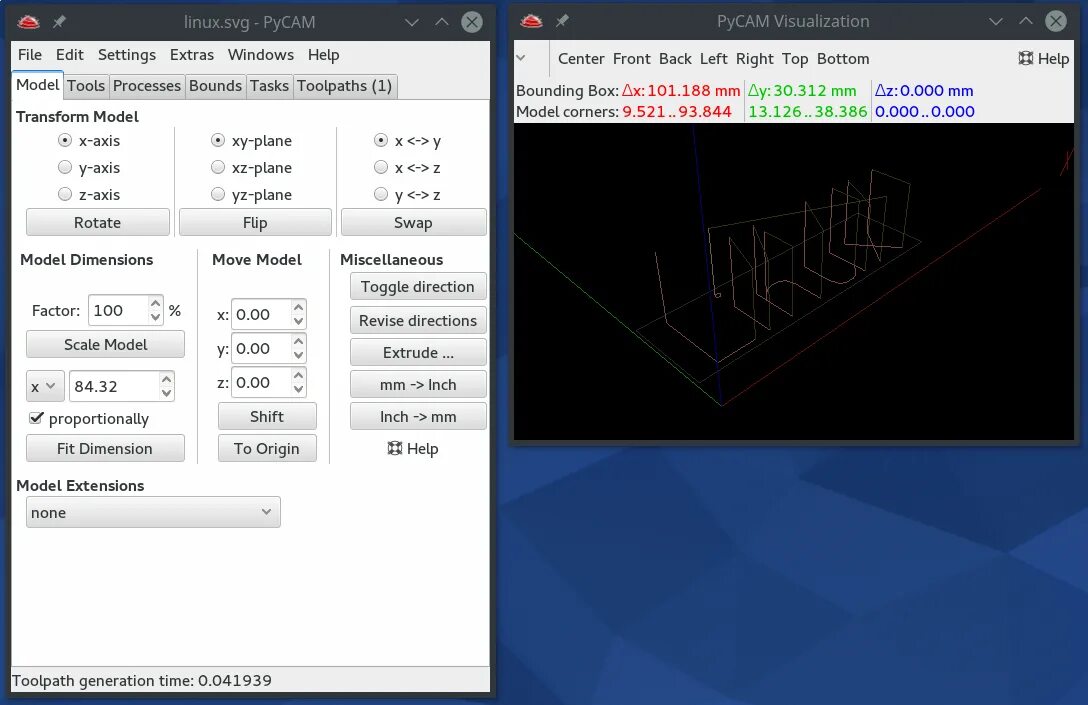Choose the yz-plane flip option

coord(218,194)
